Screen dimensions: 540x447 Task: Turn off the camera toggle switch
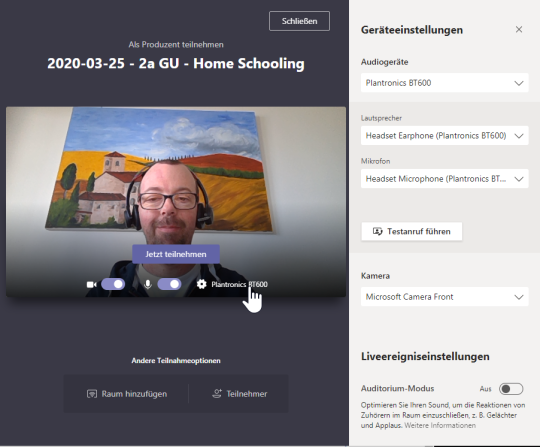[x=113, y=284]
